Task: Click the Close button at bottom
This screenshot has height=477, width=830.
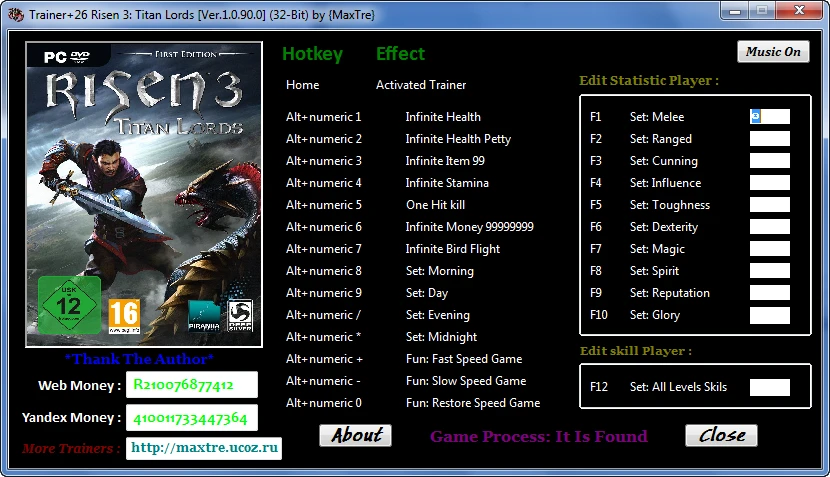Action: click(721, 435)
